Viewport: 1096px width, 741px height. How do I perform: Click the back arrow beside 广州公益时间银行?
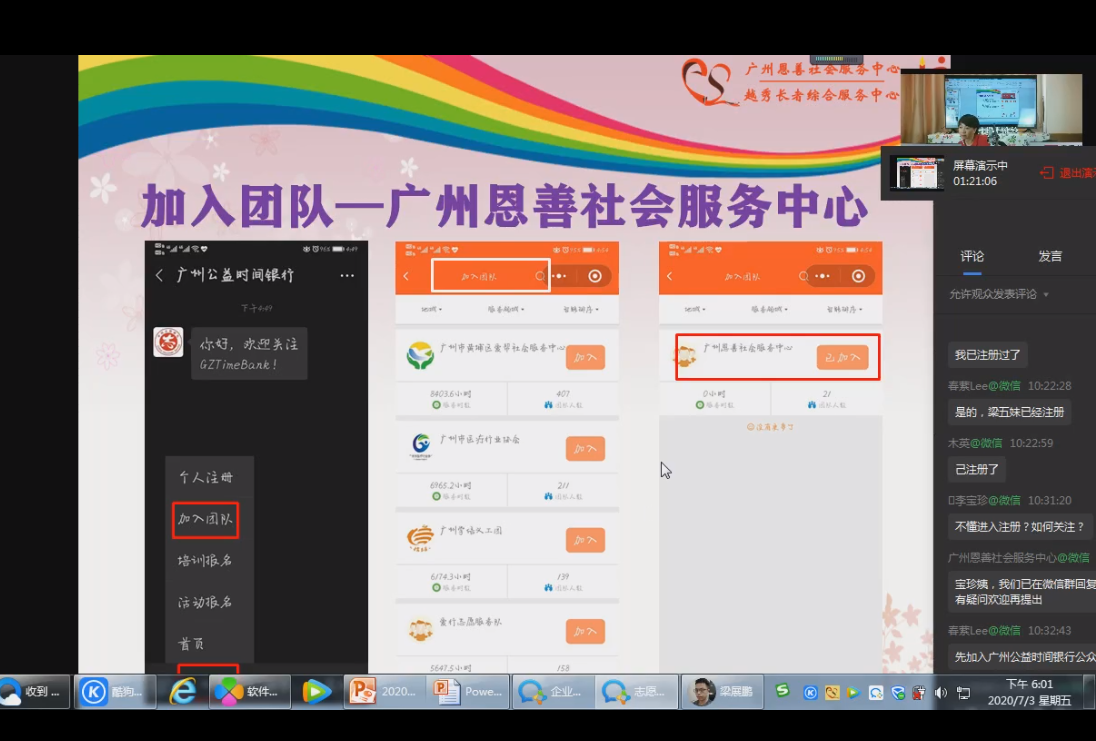(x=159, y=275)
